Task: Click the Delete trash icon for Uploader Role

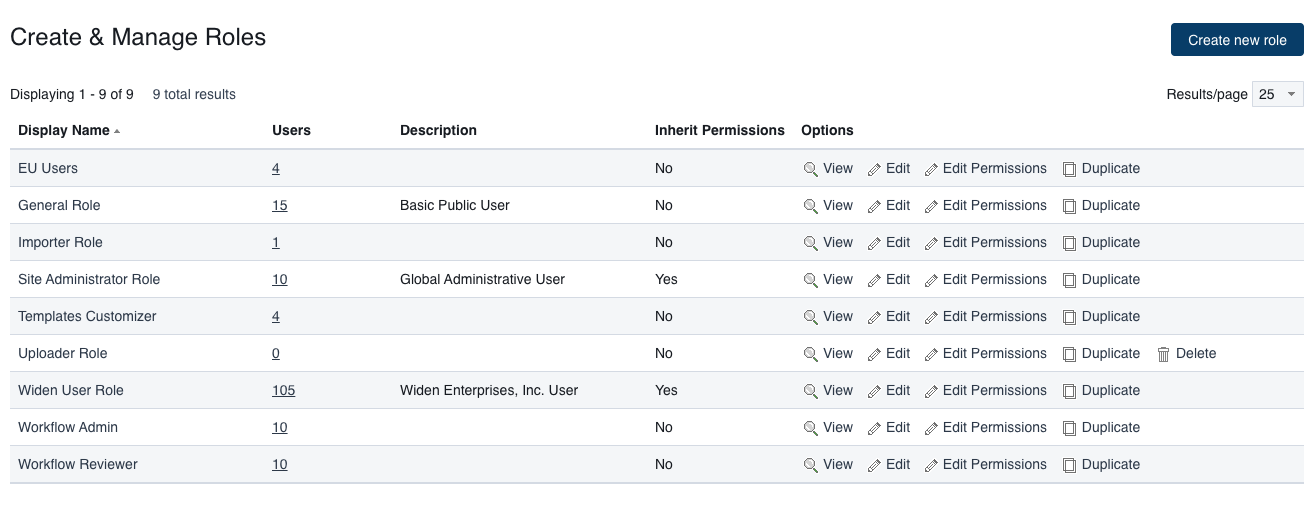Action: pos(1163,354)
